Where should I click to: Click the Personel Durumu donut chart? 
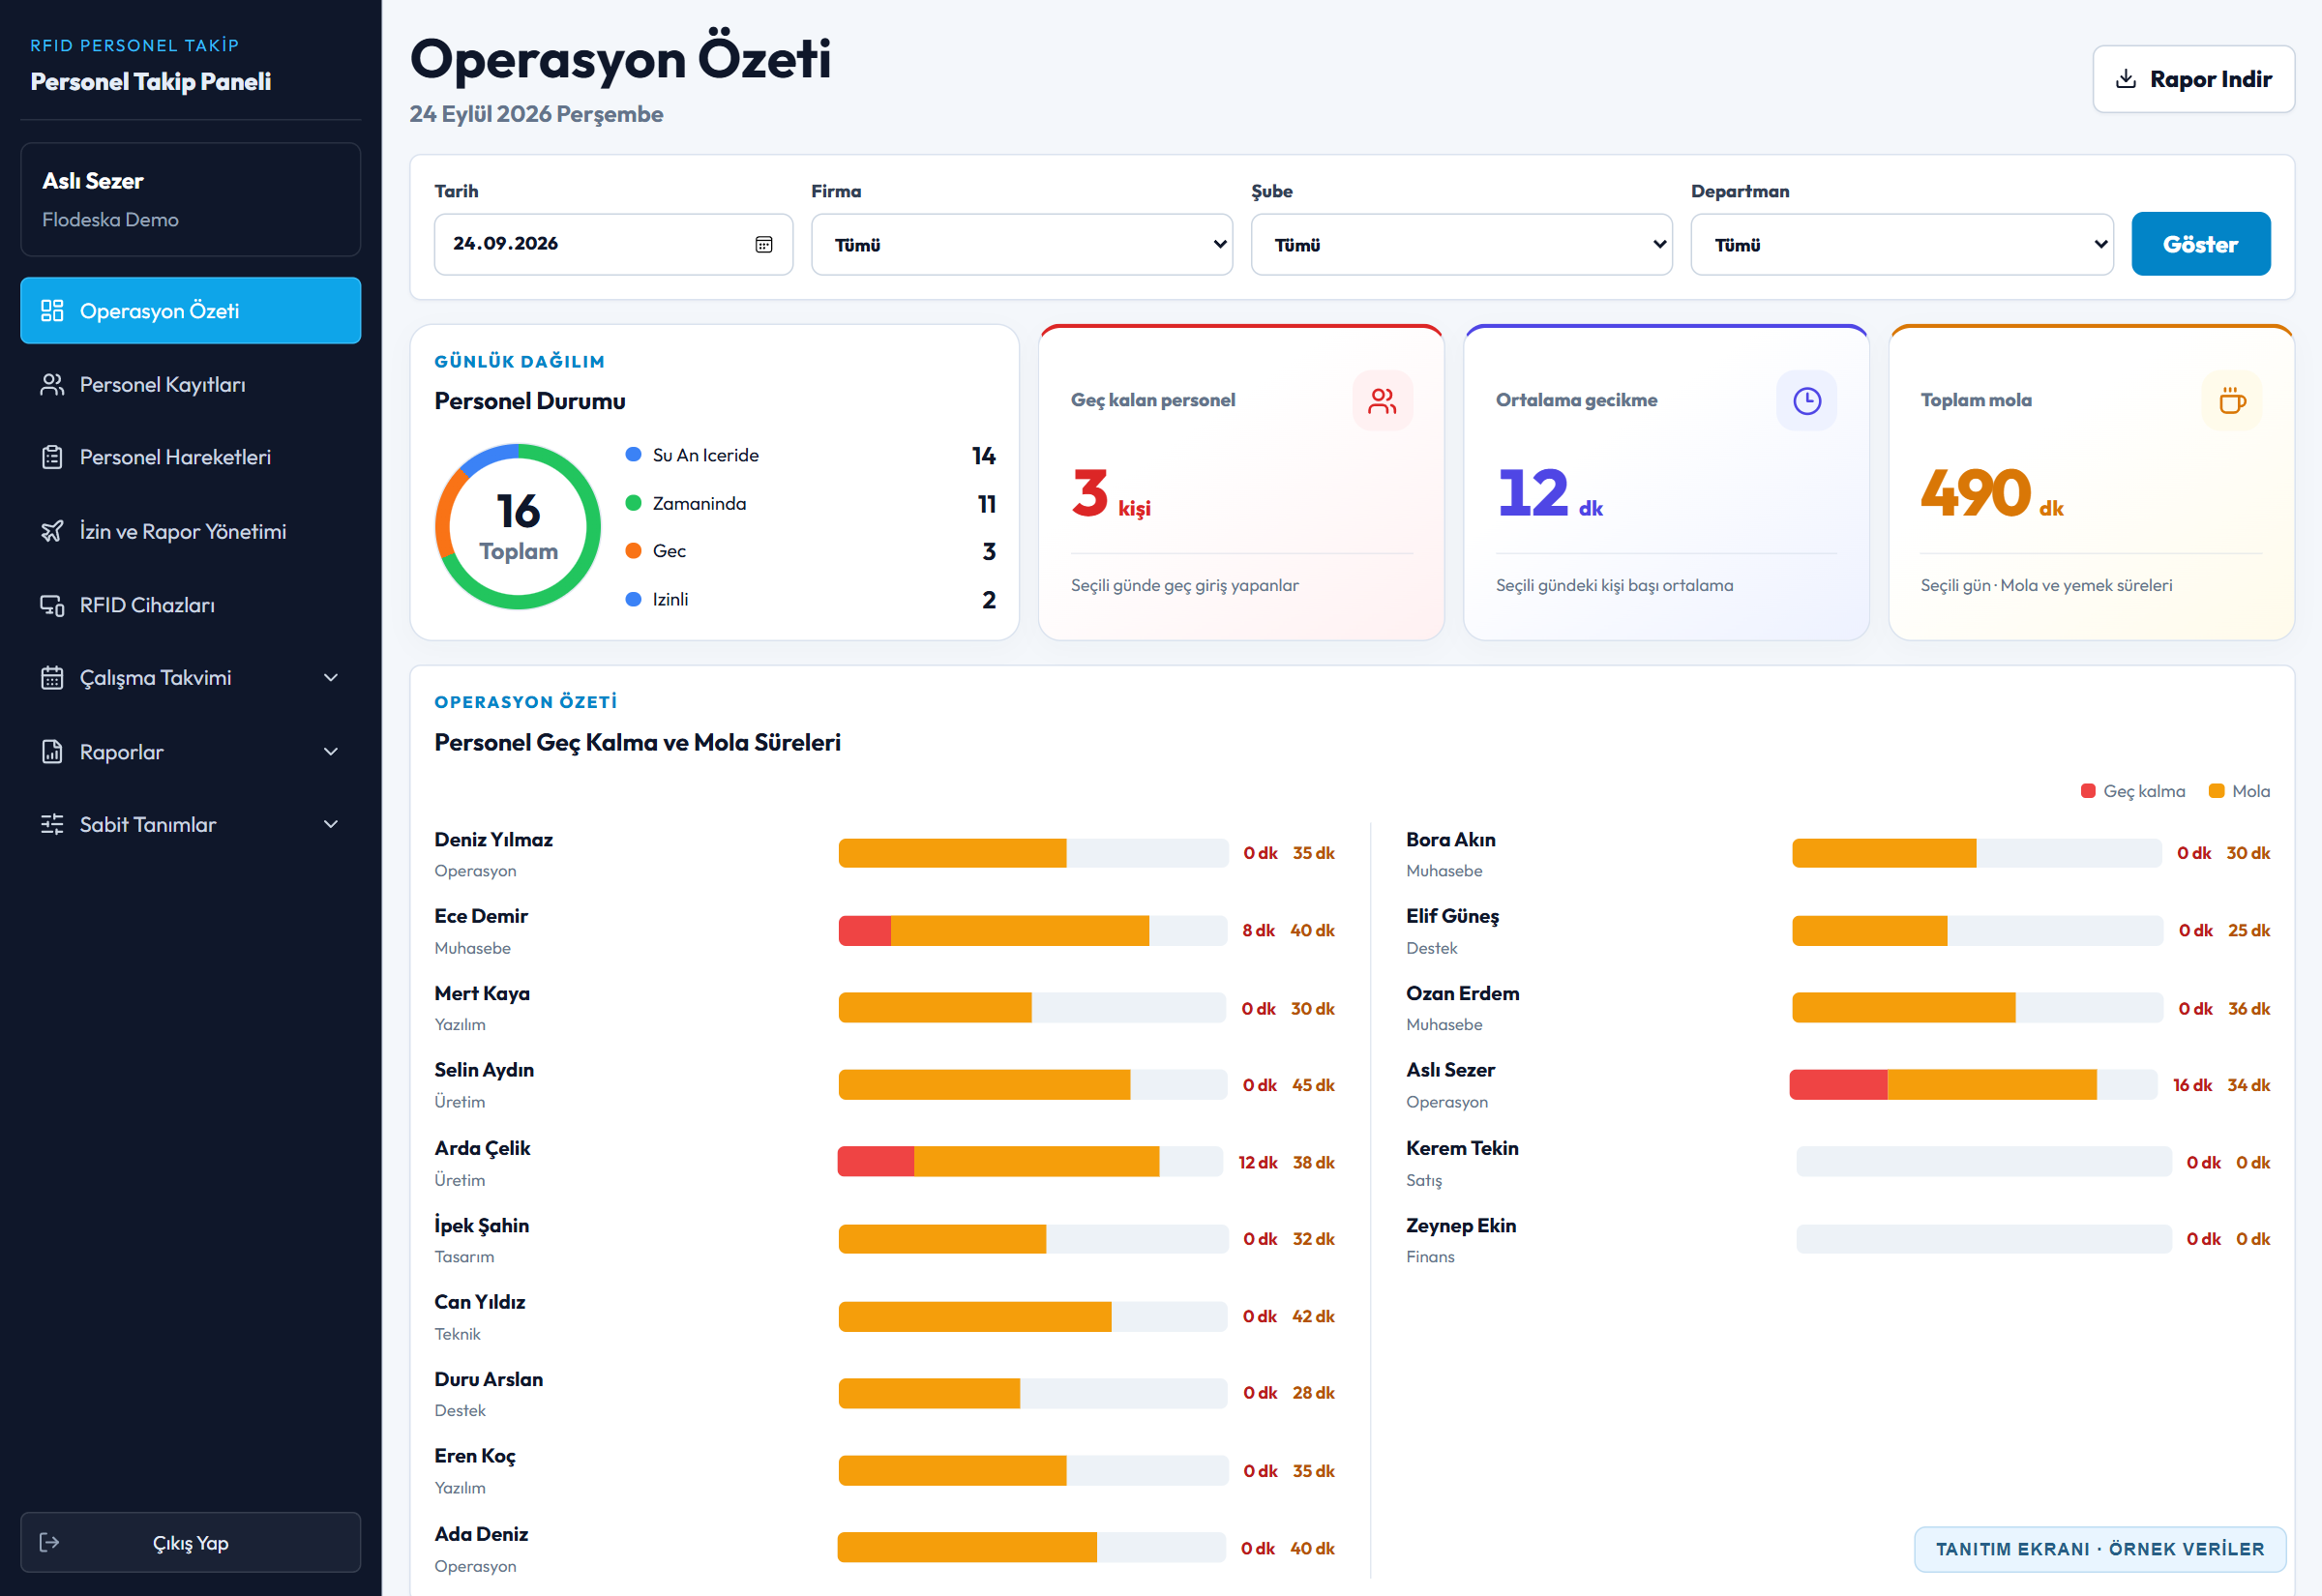point(518,526)
